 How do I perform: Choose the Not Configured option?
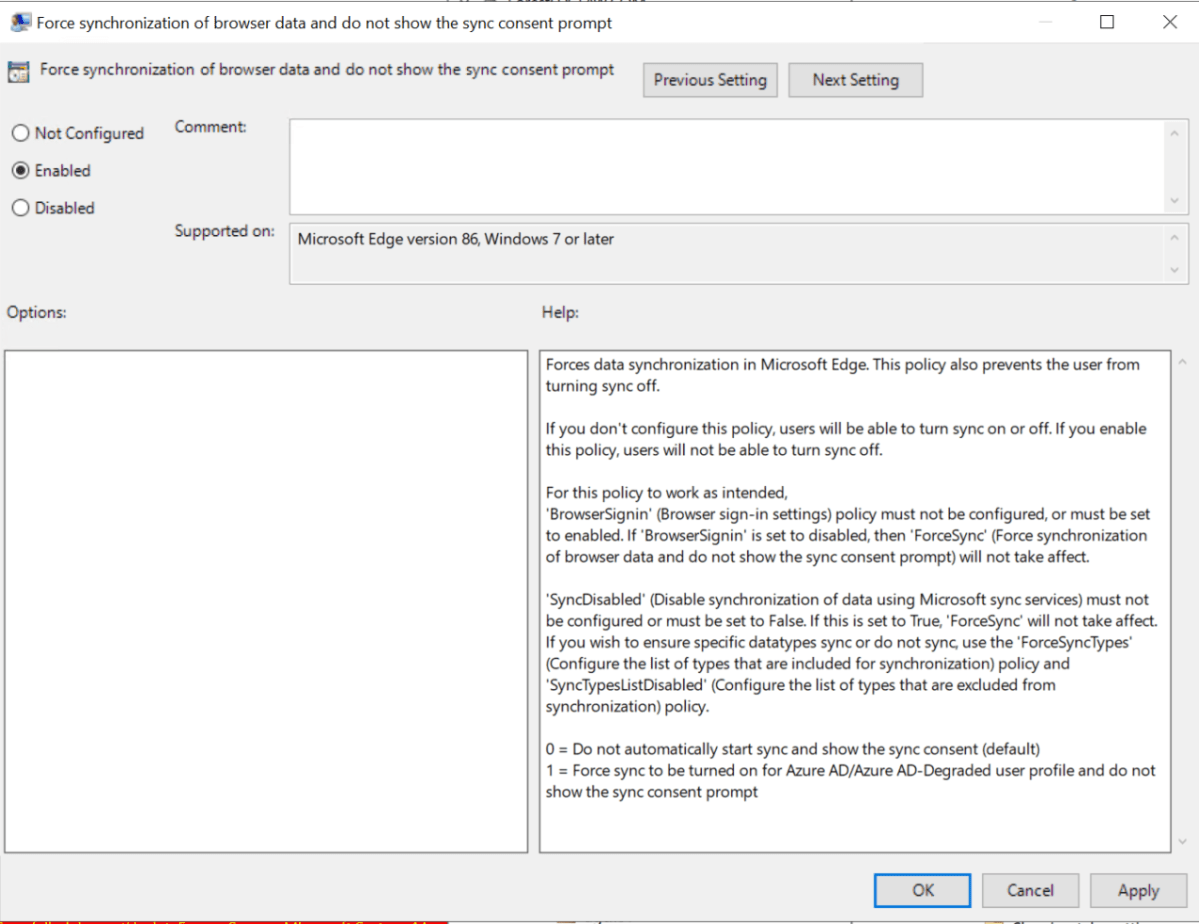point(18,133)
